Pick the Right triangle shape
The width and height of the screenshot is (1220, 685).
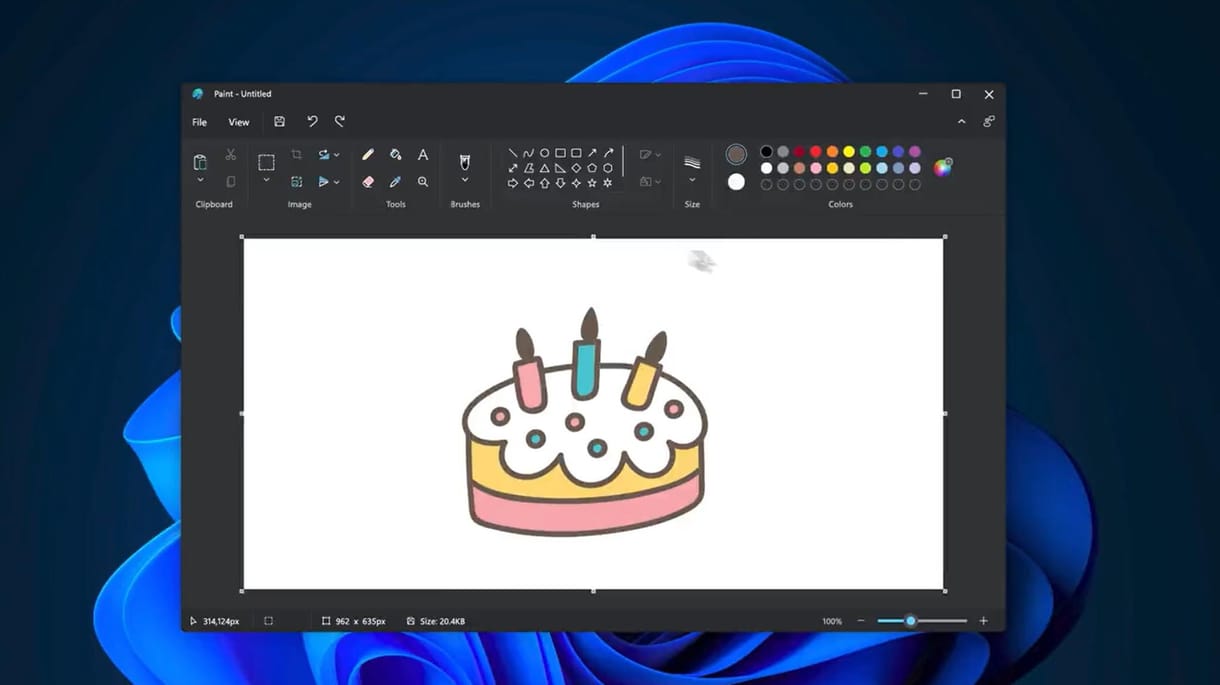[x=560, y=168]
